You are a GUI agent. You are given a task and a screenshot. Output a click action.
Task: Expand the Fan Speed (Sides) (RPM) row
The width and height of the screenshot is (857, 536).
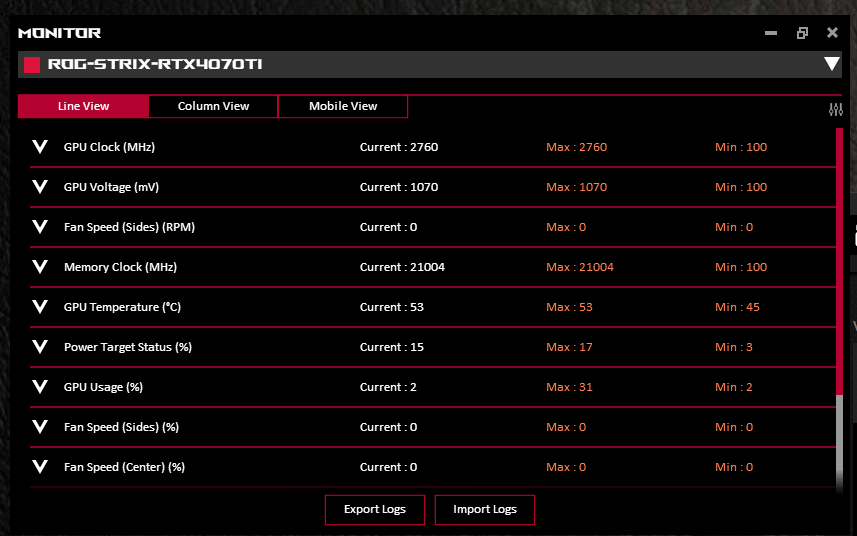[x=40, y=226]
